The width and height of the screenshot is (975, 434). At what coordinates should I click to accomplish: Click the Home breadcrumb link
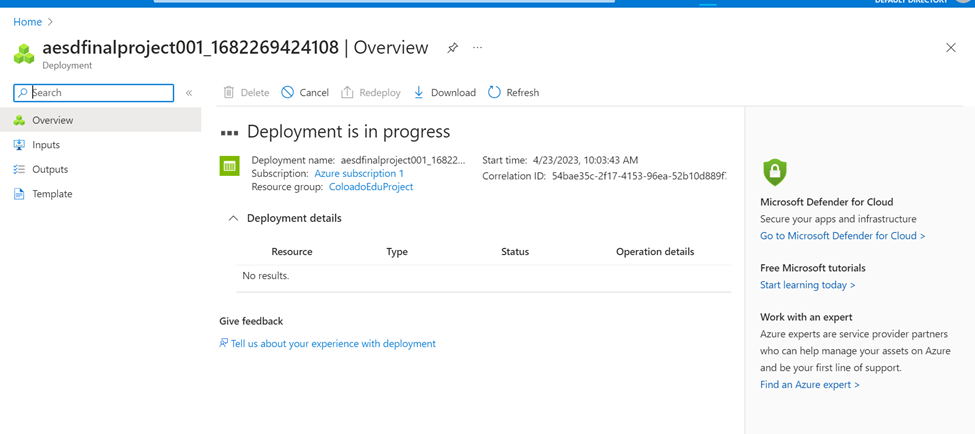coord(27,22)
